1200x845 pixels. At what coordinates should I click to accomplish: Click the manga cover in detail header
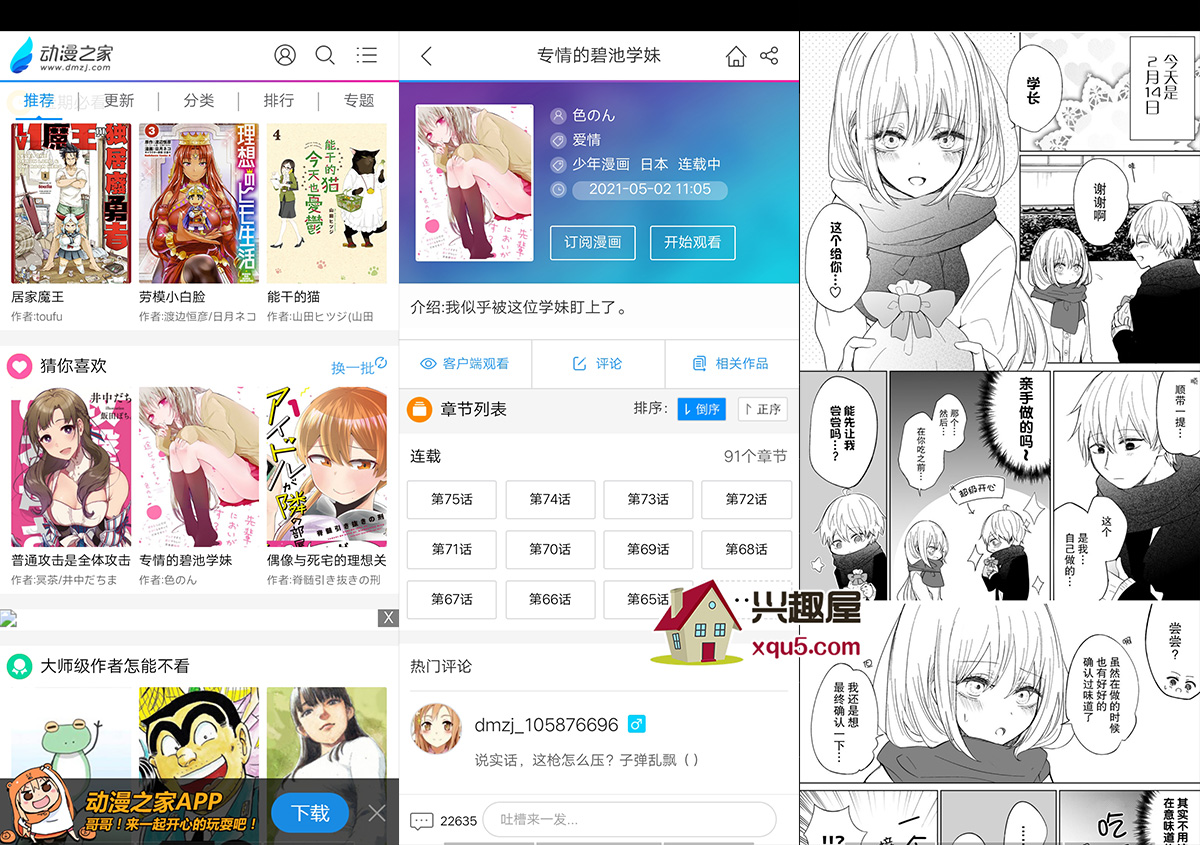coord(474,183)
